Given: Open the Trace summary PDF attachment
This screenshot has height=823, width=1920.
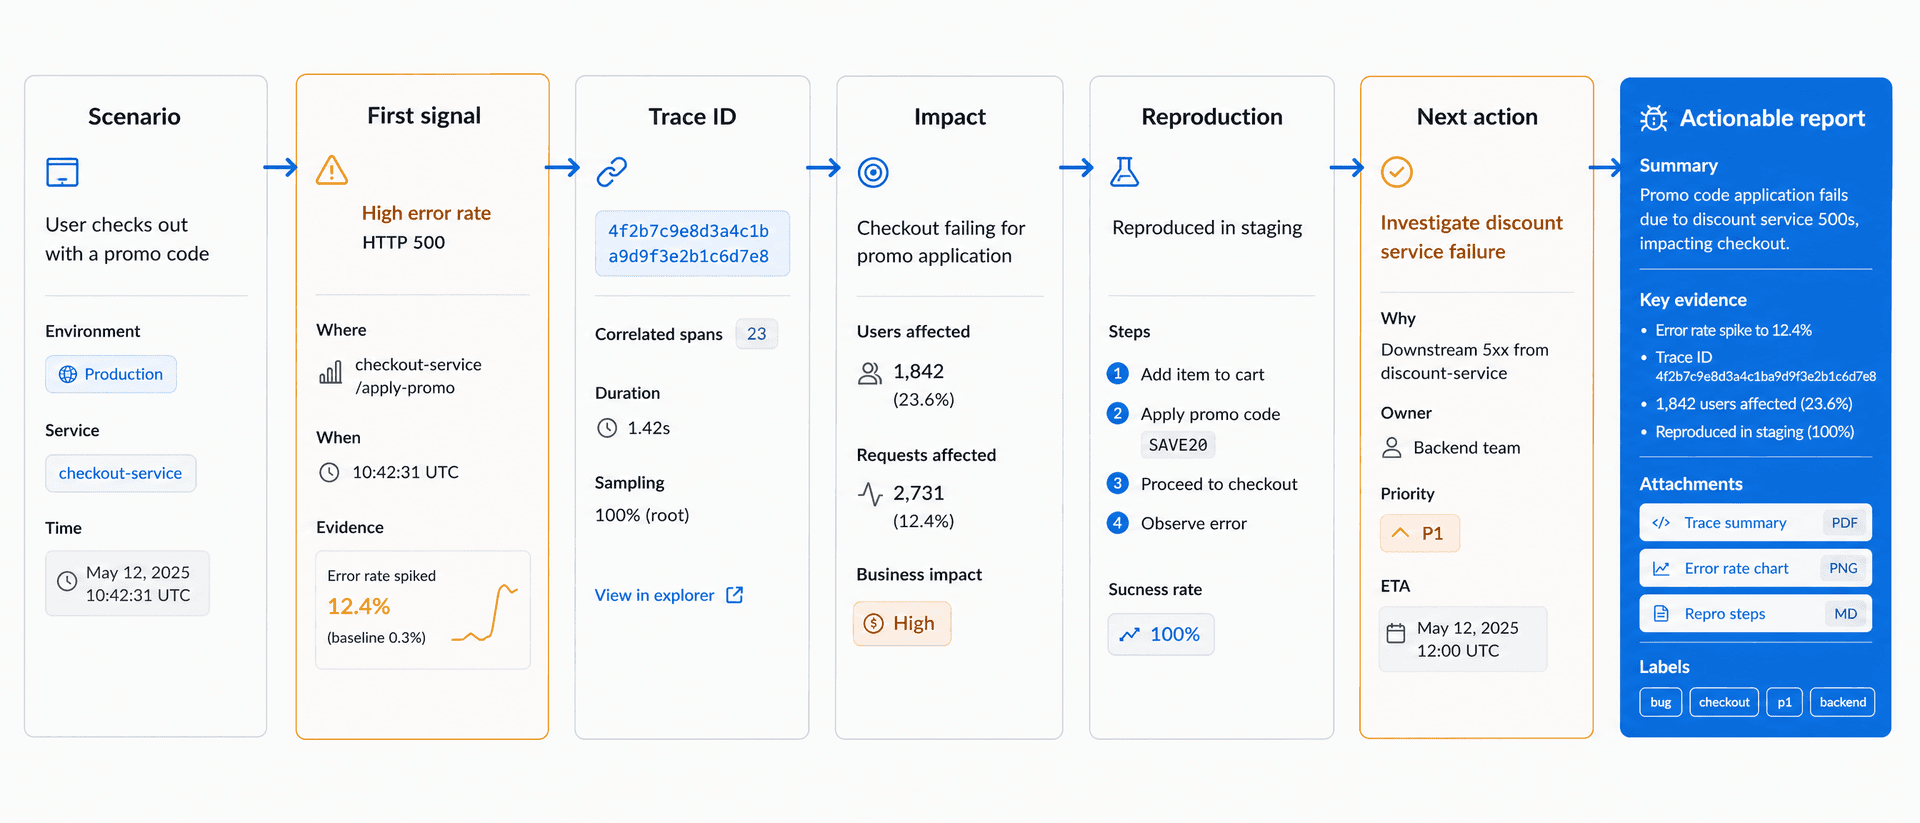Looking at the screenshot, I should (x=1755, y=523).
